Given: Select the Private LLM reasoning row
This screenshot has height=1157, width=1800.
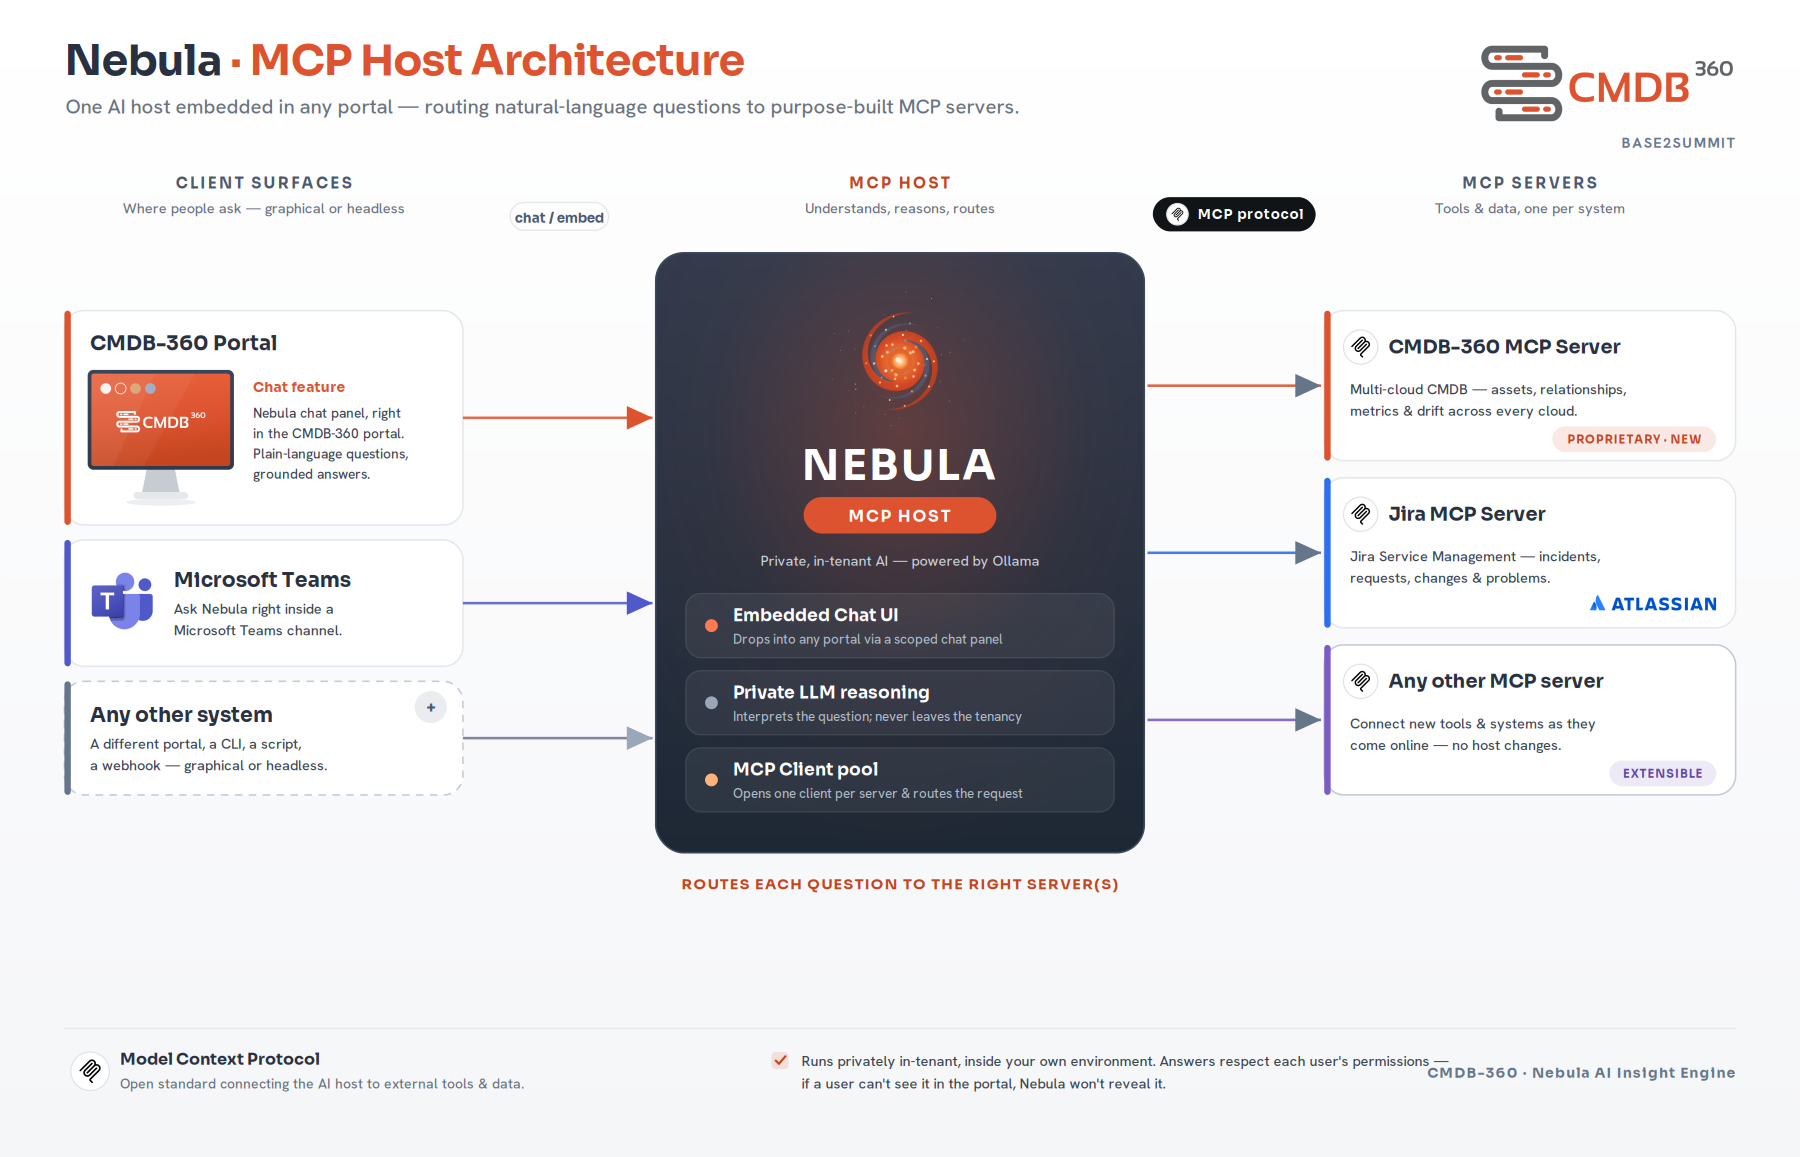Looking at the screenshot, I should click(900, 703).
